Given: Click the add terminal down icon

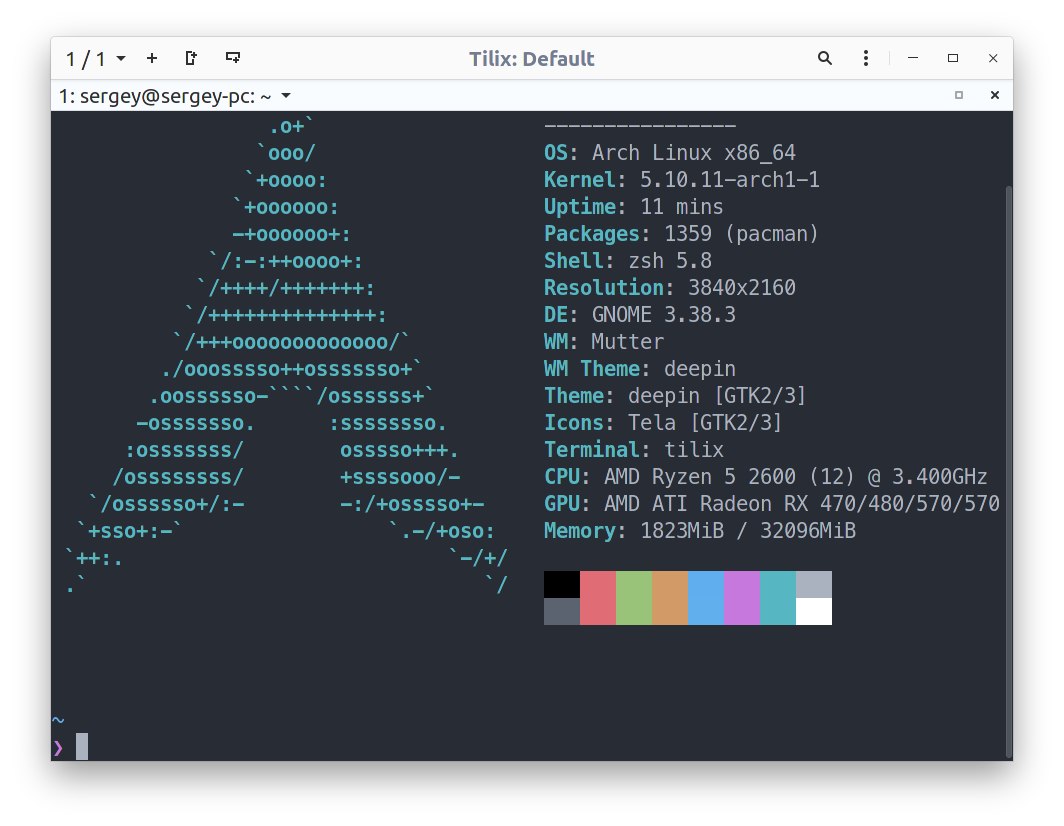Looking at the screenshot, I should pyautogui.click(x=233, y=58).
